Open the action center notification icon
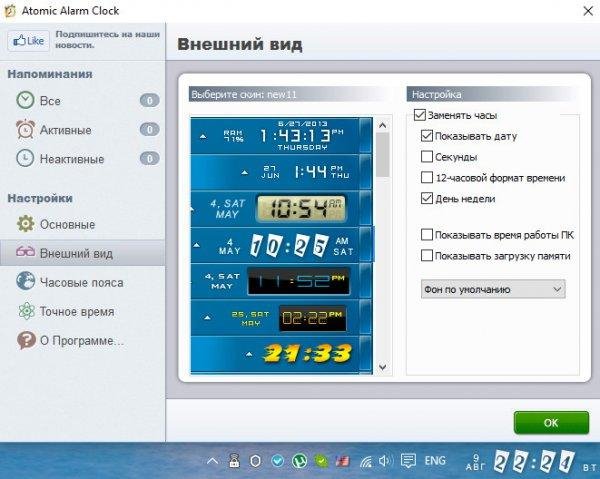This screenshot has height=479, width=600. (x=408, y=461)
